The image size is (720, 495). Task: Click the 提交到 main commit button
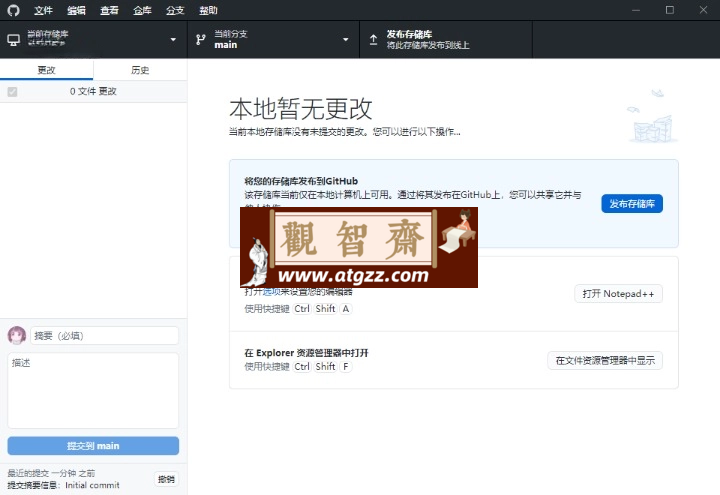coord(93,446)
